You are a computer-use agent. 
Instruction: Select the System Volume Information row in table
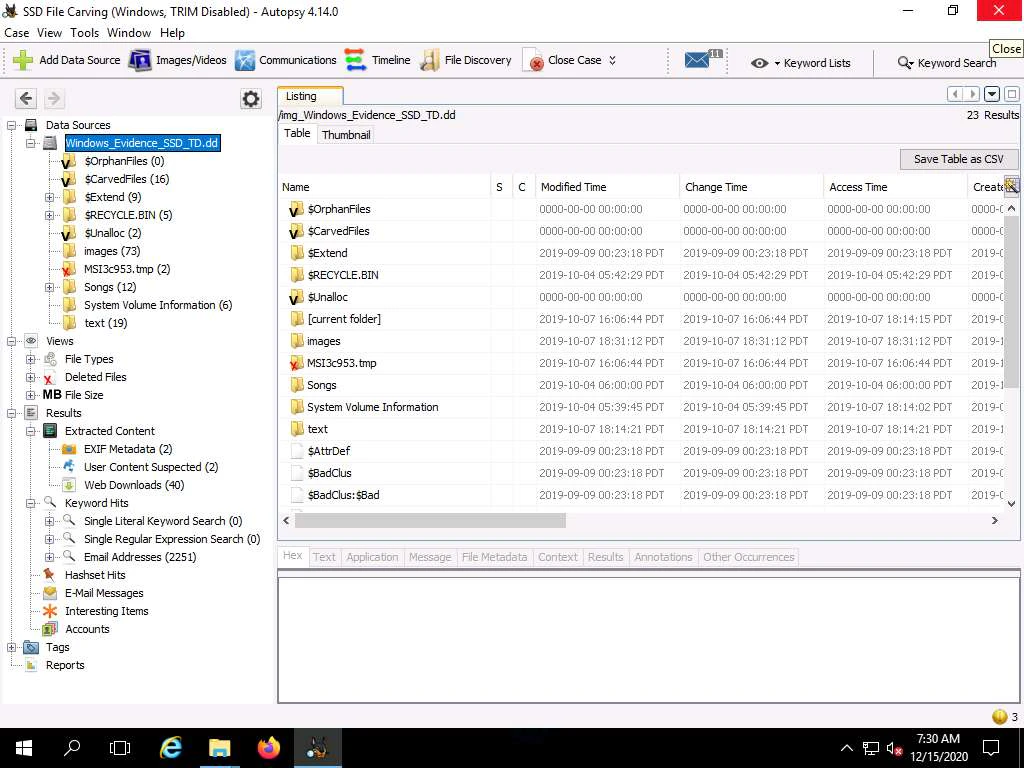(x=640, y=407)
